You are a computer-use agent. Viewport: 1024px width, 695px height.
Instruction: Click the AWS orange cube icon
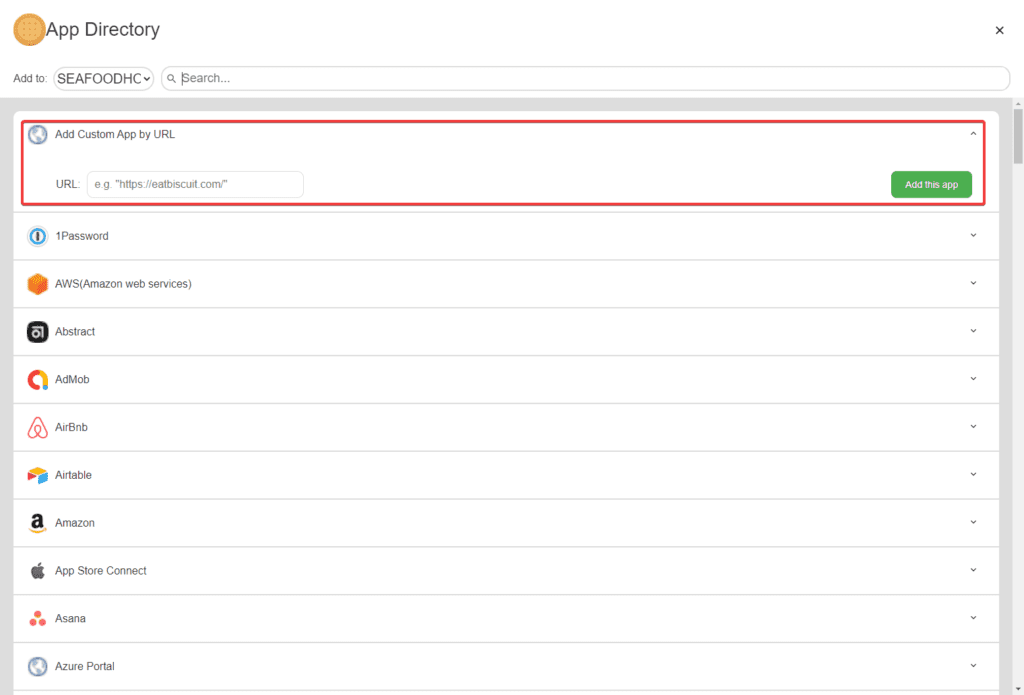37,283
